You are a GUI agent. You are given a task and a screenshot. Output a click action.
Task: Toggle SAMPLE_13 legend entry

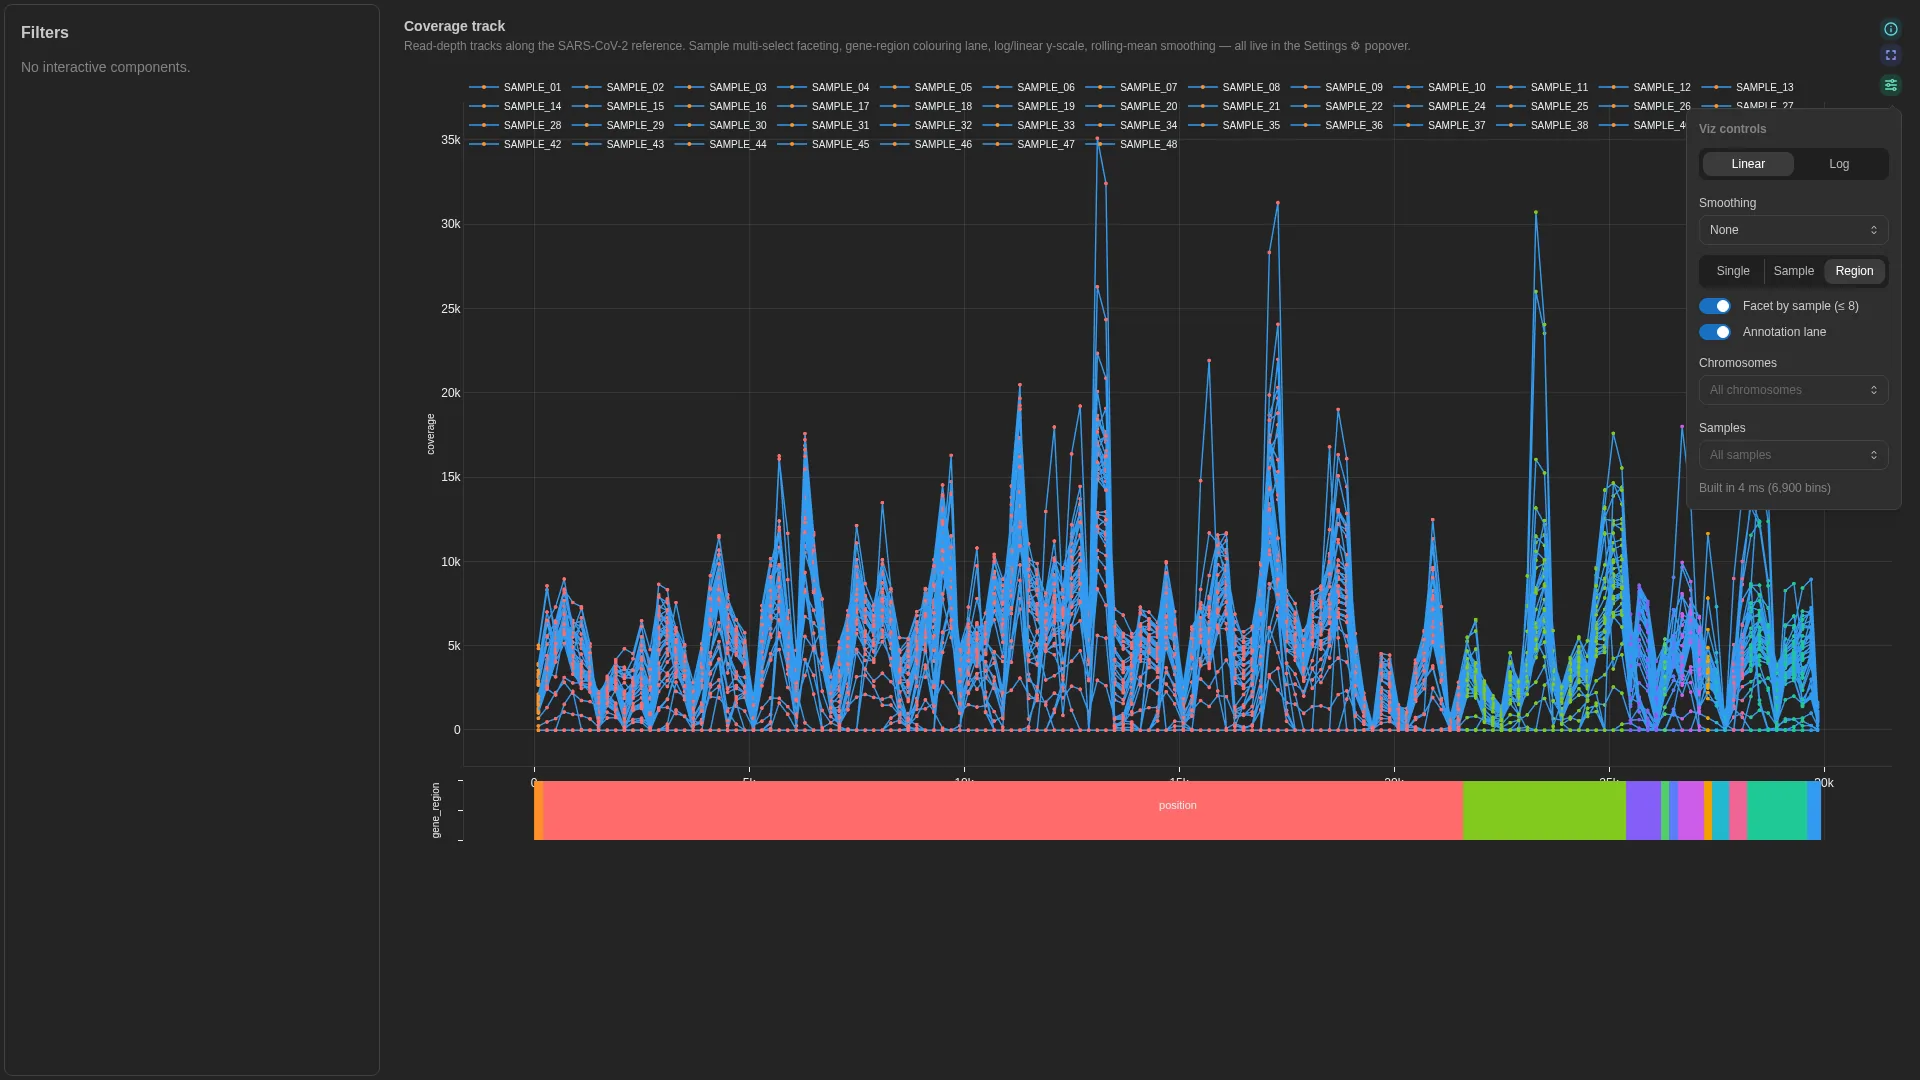coord(1747,88)
